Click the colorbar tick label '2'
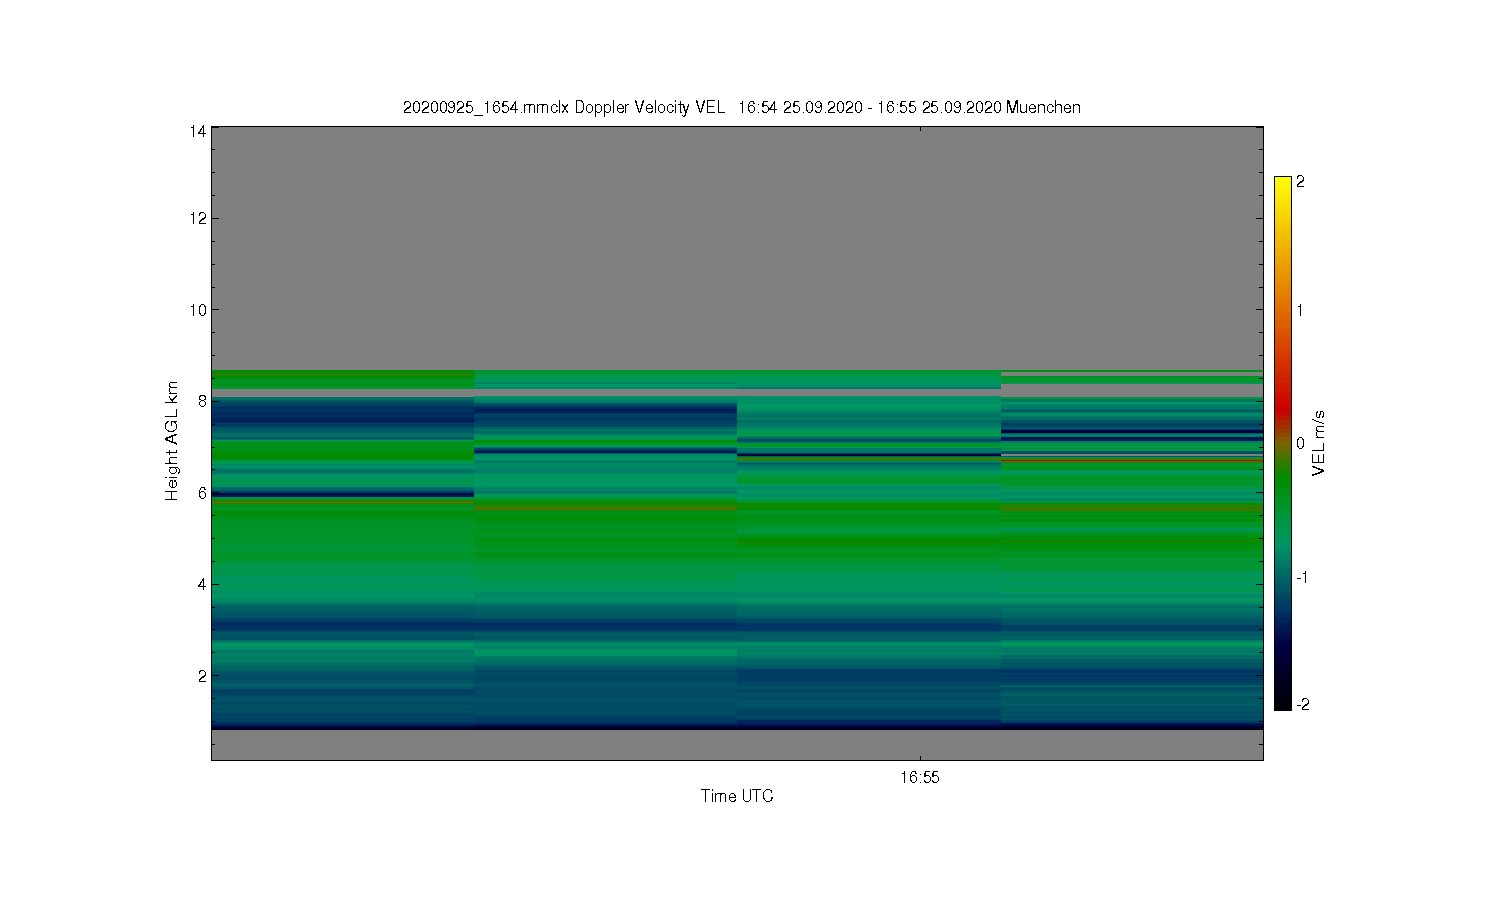 click(1300, 182)
